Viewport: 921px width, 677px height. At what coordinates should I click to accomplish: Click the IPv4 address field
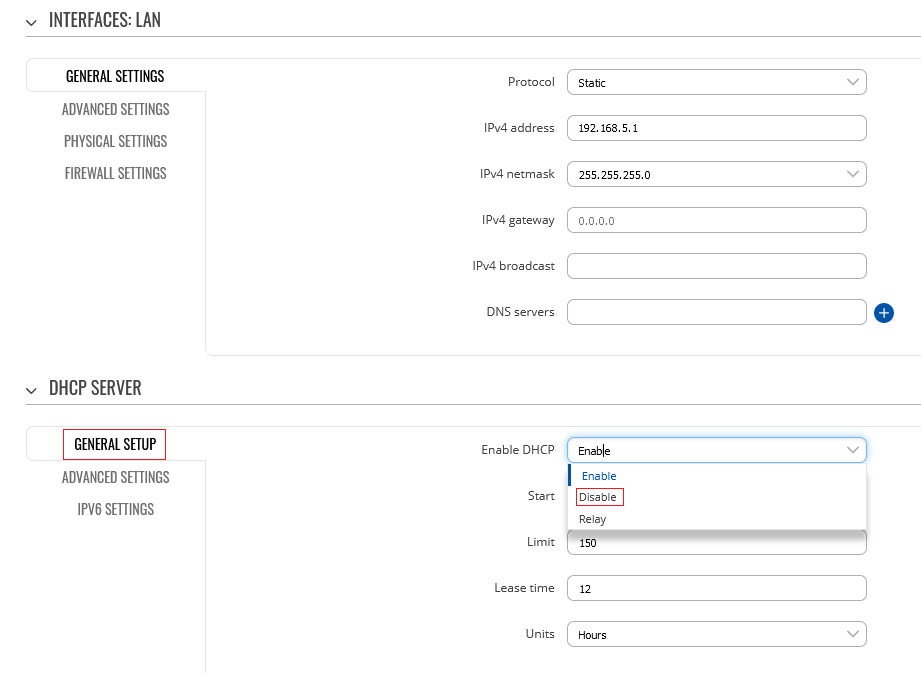pos(716,128)
